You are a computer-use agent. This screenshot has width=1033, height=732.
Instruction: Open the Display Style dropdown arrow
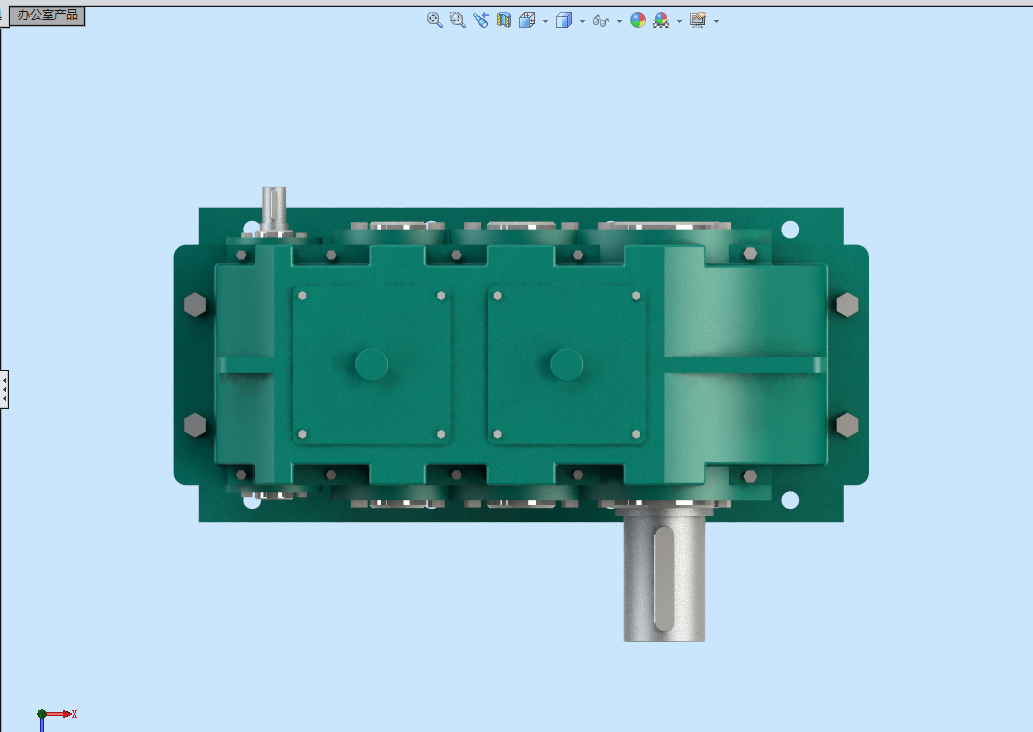pyautogui.click(x=582, y=21)
